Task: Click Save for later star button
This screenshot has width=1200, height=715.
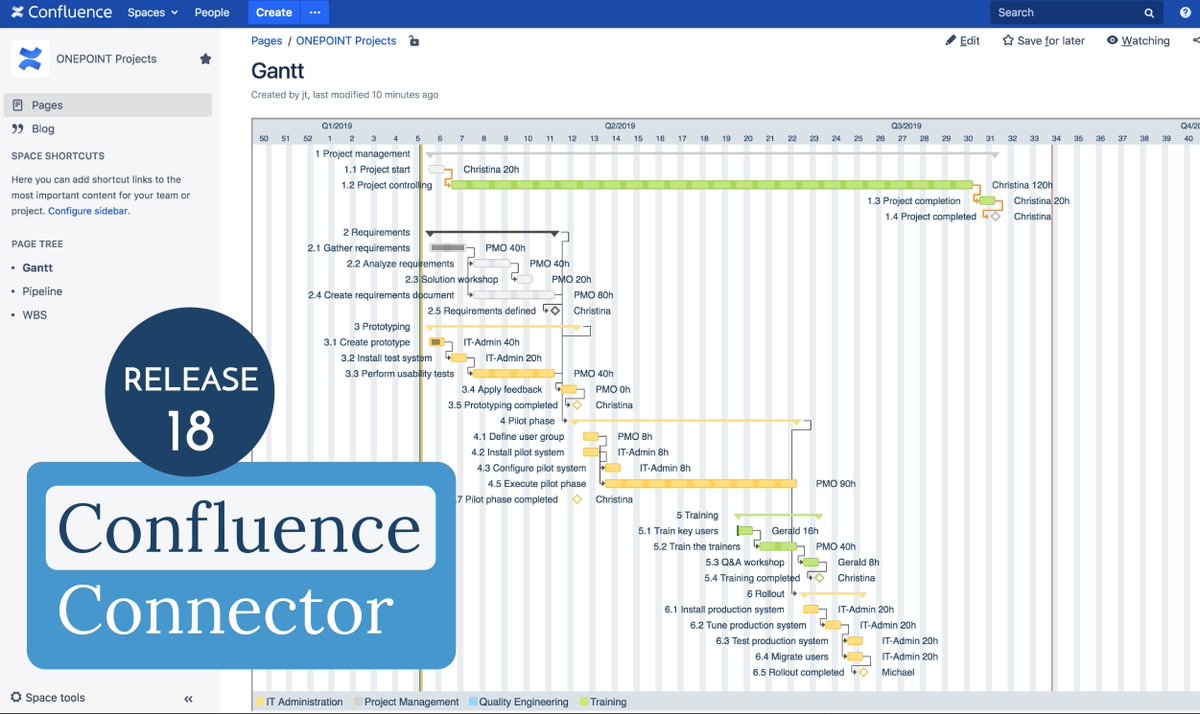Action: pyautogui.click(x=1042, y=41)
